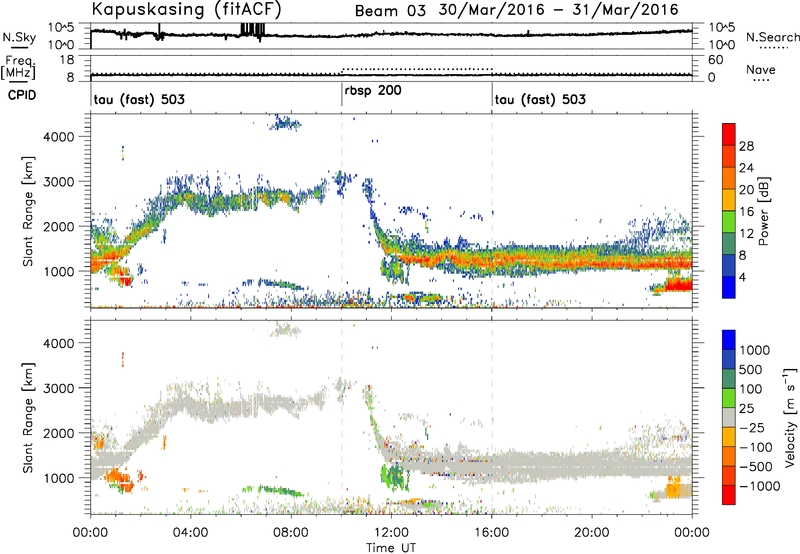Click the date range '30/Mar/2016 - 31/Mar/2016'
The height and width of the screenshot is (554, 800).
click(x=559, y=10)
